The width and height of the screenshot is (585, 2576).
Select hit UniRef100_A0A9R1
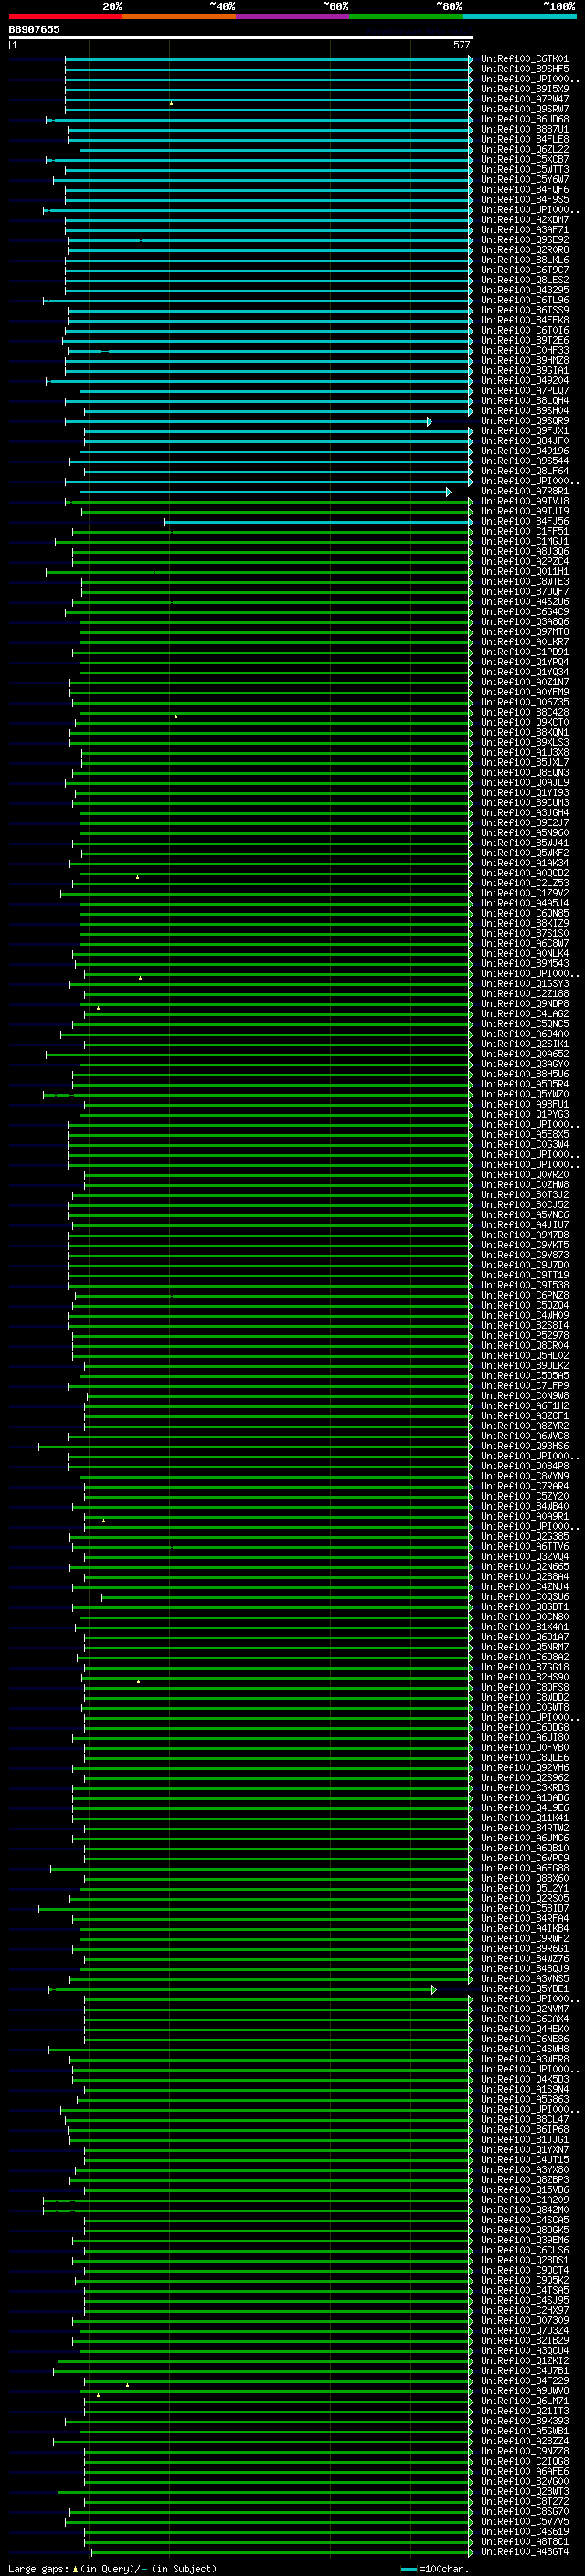(524, 1516)
